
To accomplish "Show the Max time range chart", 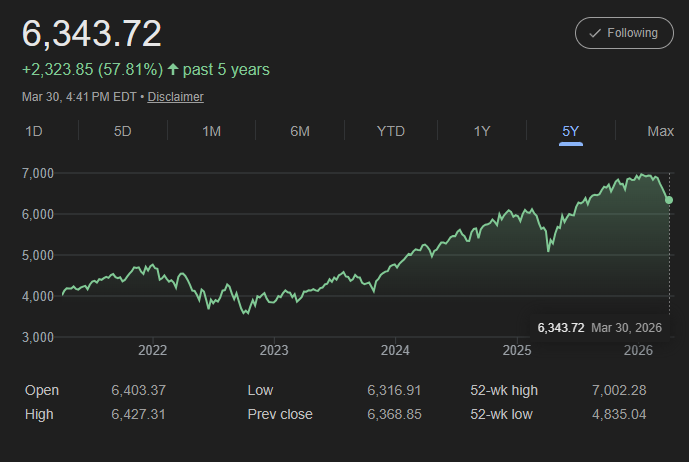I will point(660,132).
